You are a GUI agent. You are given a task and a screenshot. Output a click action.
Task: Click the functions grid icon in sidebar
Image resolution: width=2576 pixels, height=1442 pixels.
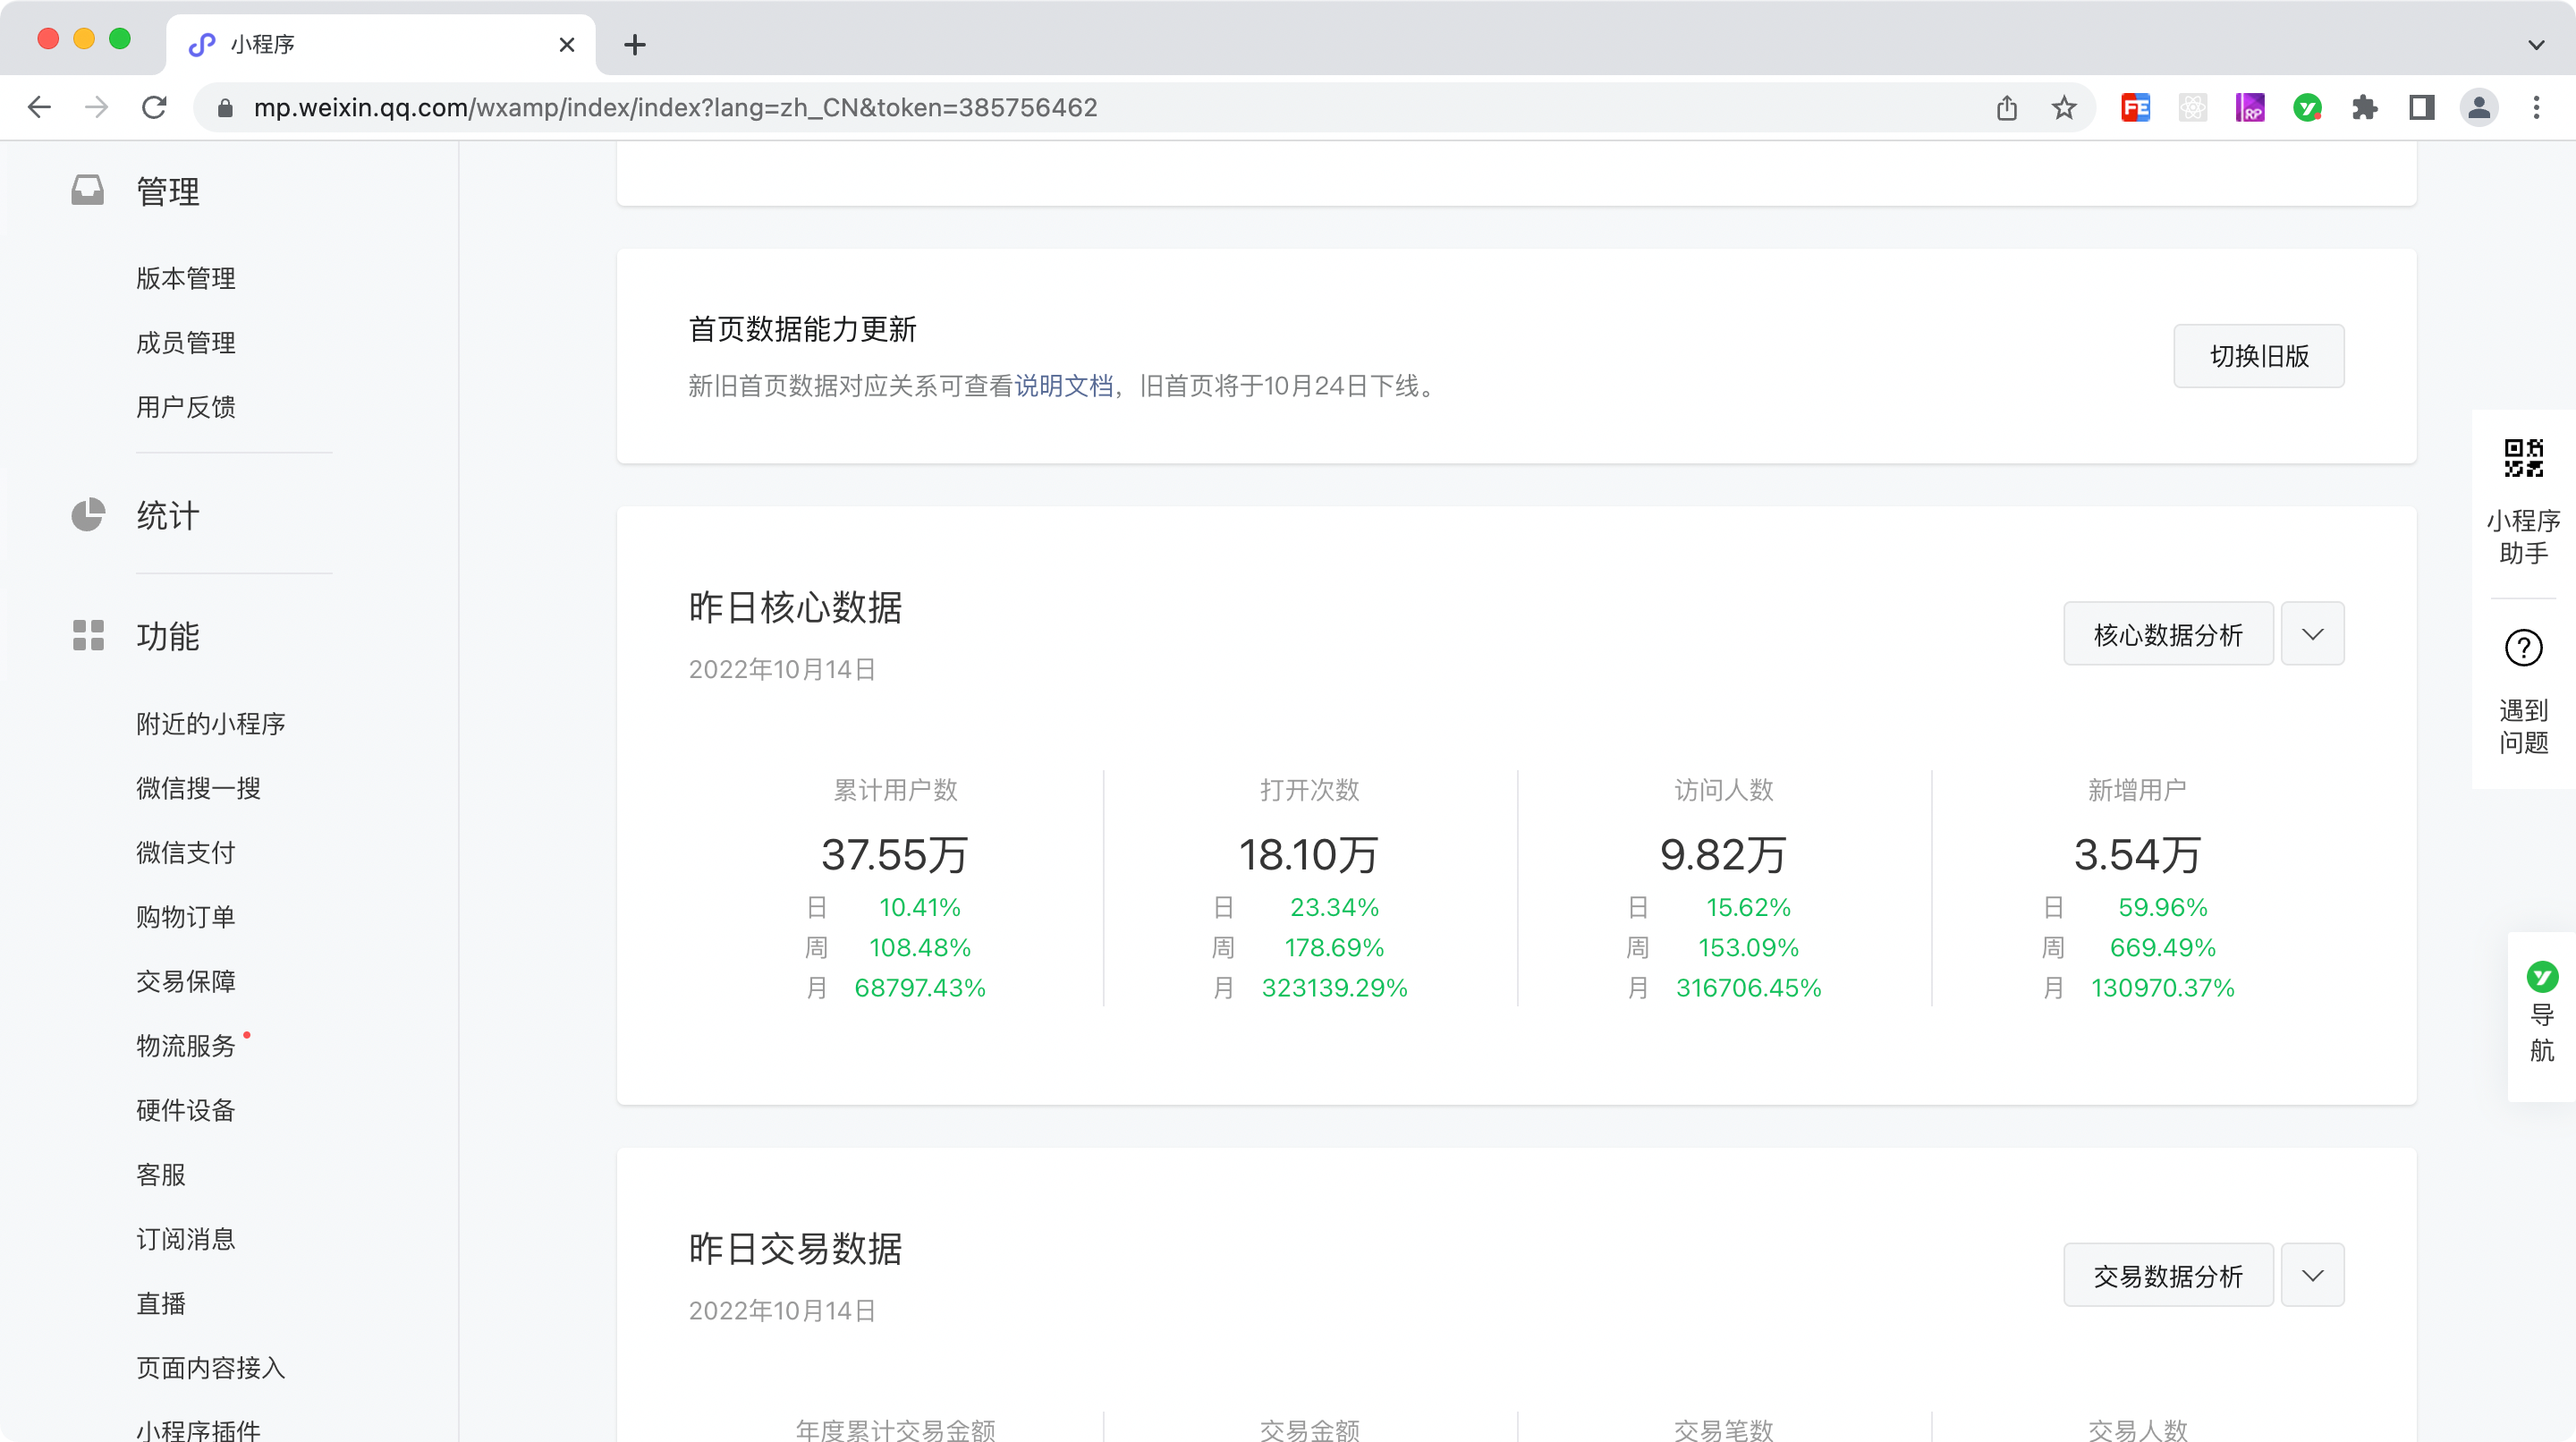(88, 635)
